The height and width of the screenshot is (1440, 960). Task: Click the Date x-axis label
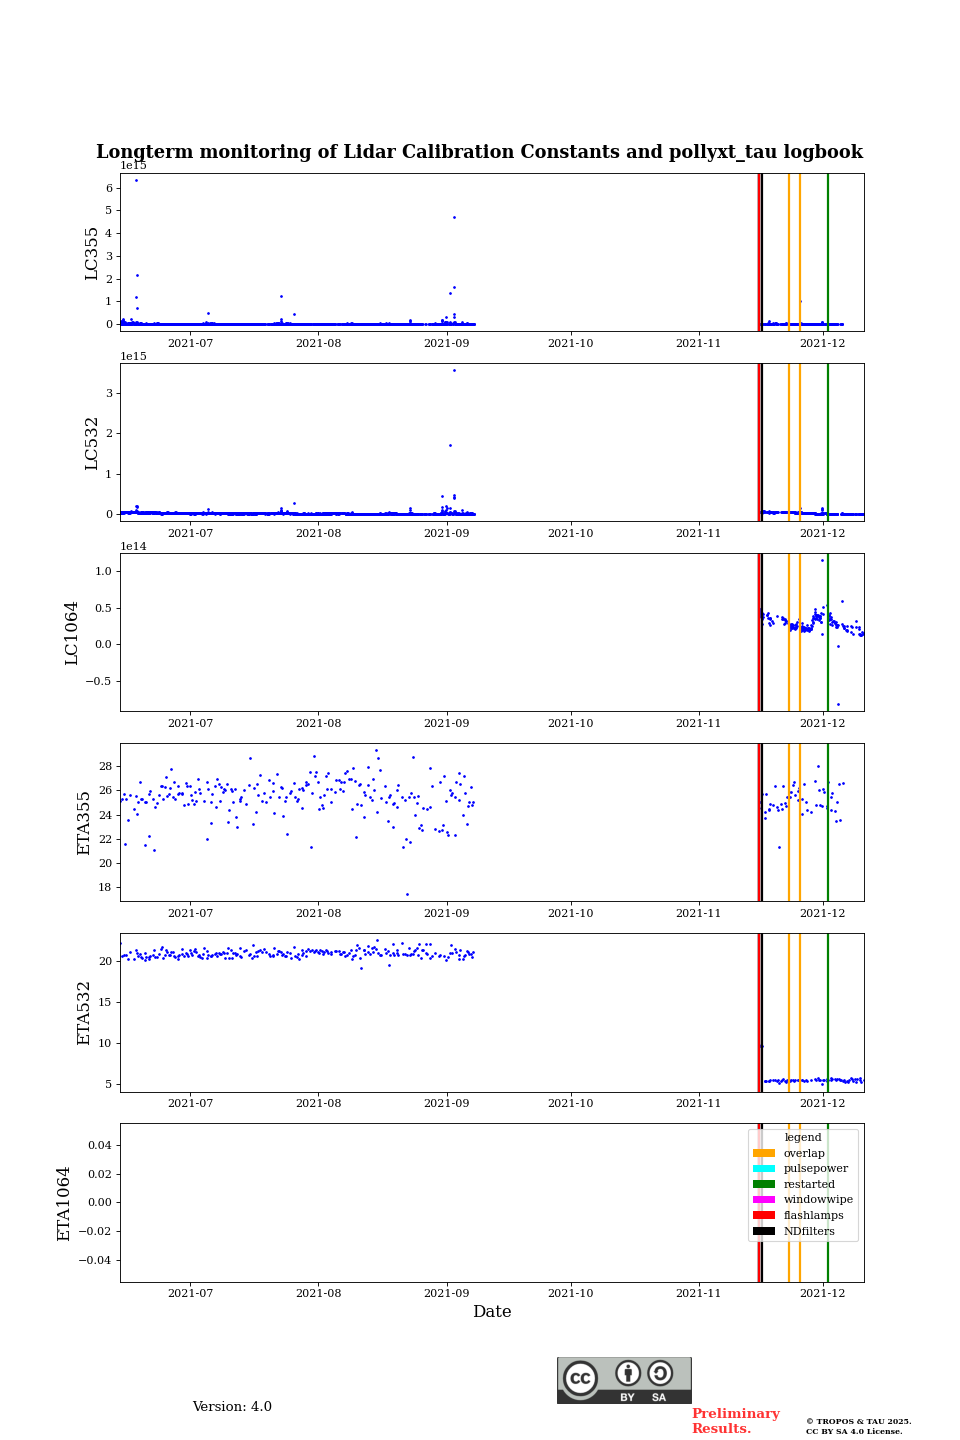pos(492,1312)
